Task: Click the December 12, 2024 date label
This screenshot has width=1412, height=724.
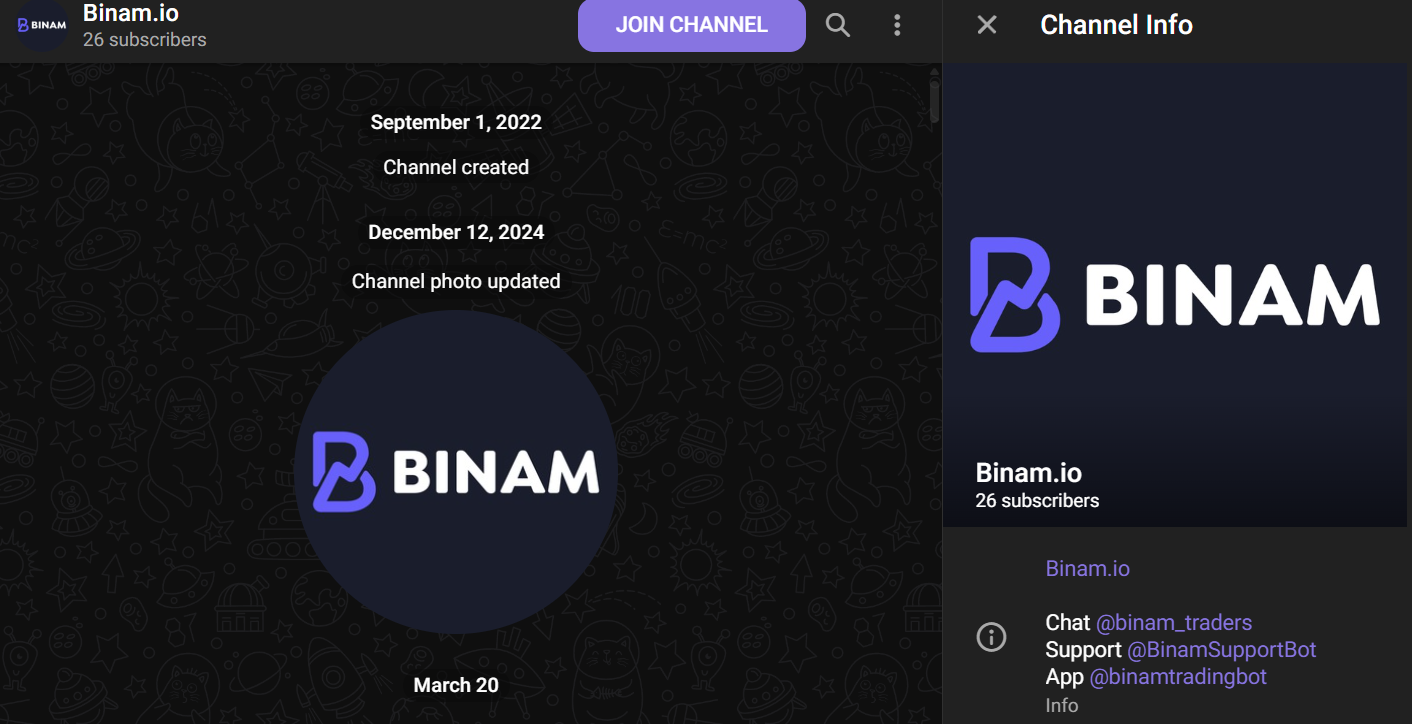Action: tap(456, 232)
